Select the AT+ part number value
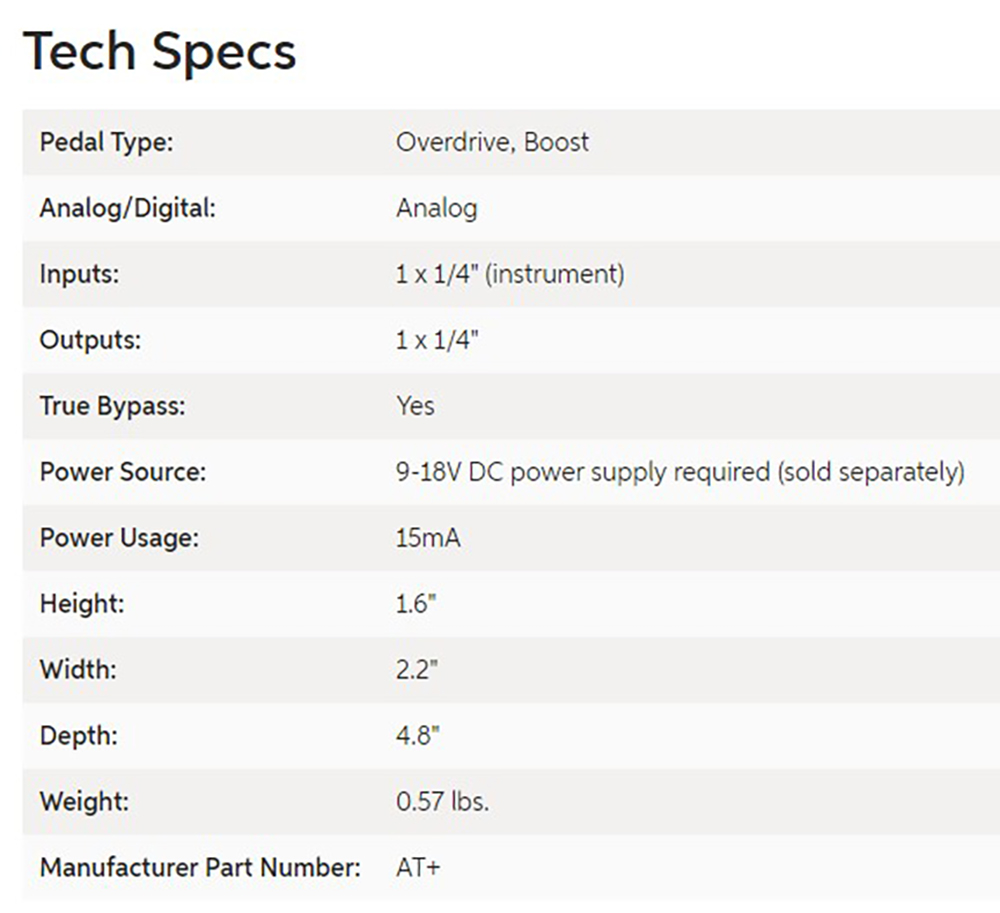The width and height of the screenshot is (1000, 913). (418, 868)
